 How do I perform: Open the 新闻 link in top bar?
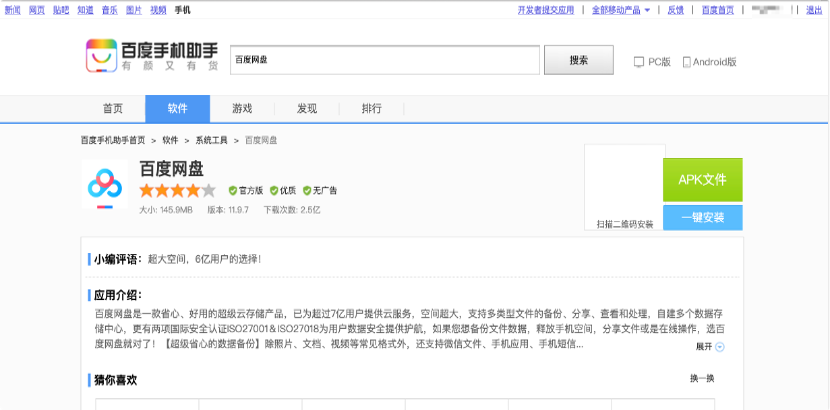point(13,10)
